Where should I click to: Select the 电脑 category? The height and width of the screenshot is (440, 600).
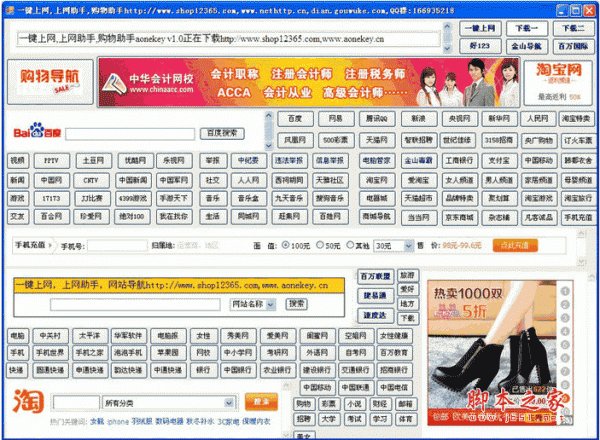pos(18,336)
